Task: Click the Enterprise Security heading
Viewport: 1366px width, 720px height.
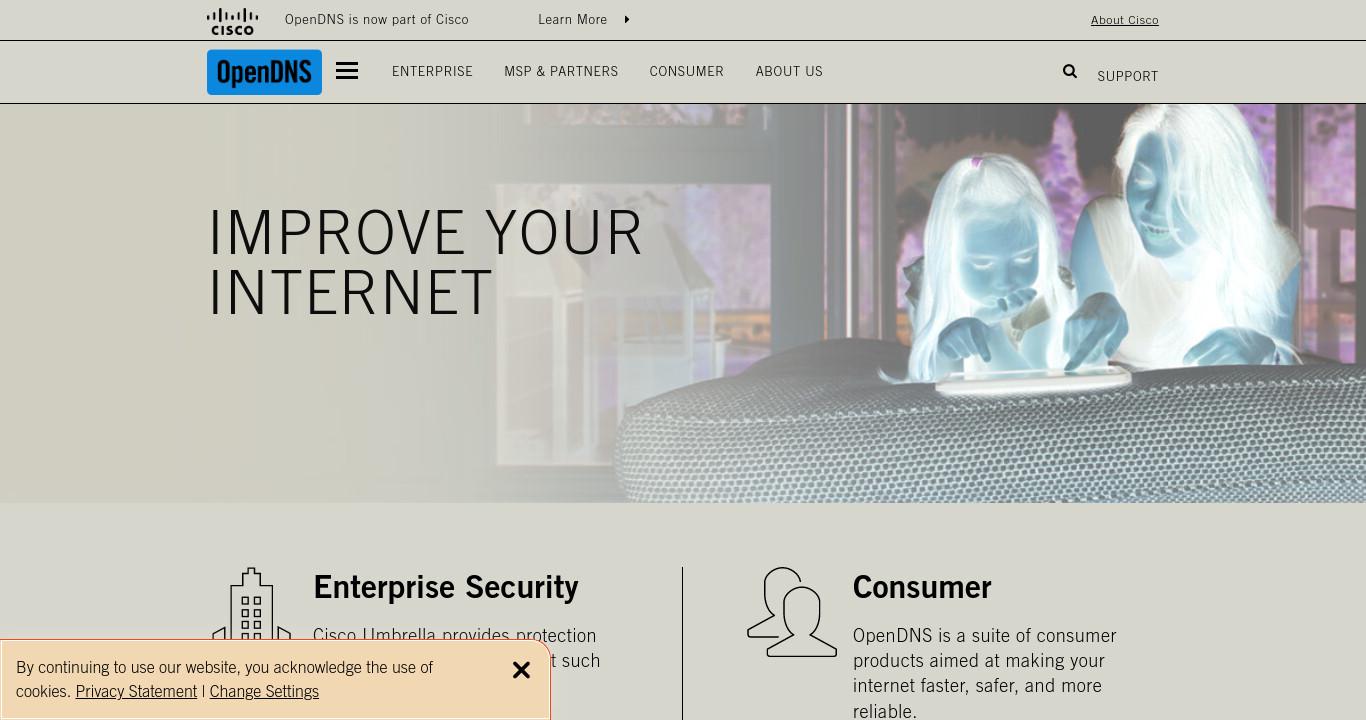Action: [x=446, y=587]
